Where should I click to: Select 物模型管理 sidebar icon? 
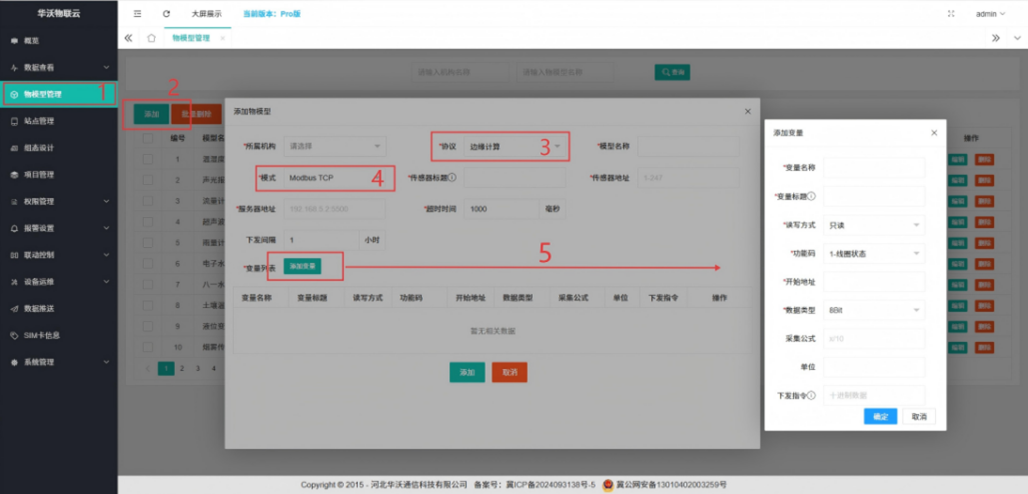point(14,94)
